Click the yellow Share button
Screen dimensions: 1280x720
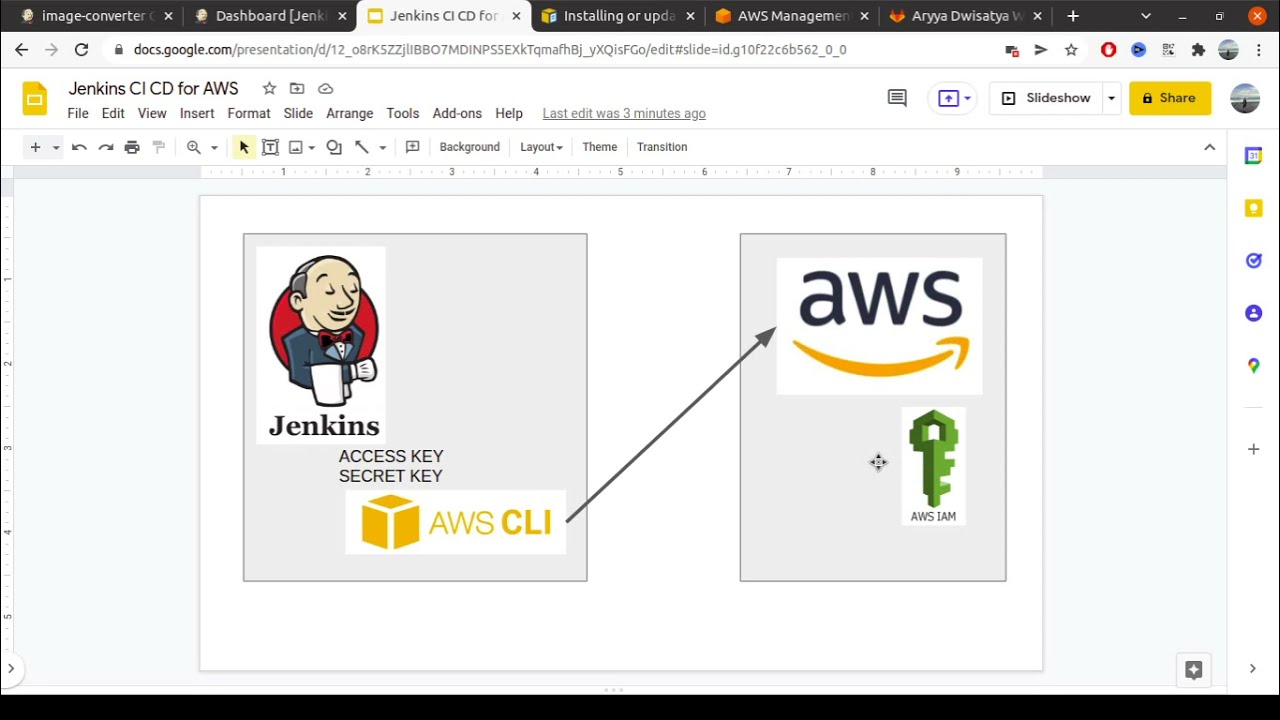(x=1170, y=98)
